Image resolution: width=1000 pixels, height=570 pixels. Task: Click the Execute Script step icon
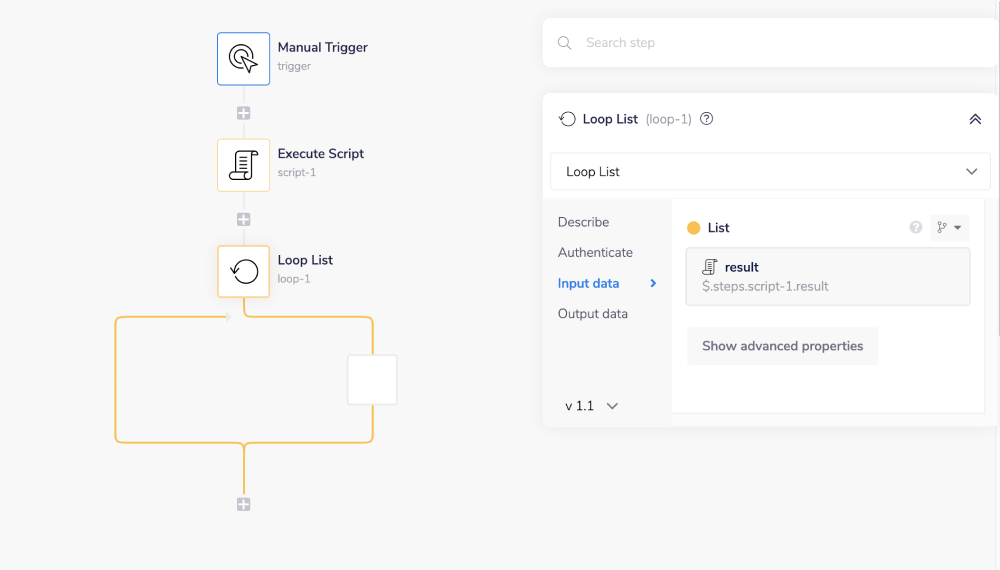(x=243, y=165)
